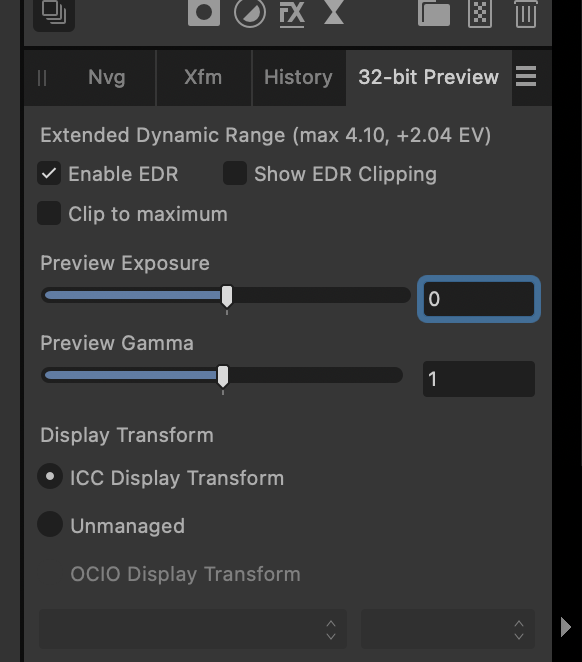Open the Layer Effects fx icon
The image size is (582, 662).
[x=292, y=14]
